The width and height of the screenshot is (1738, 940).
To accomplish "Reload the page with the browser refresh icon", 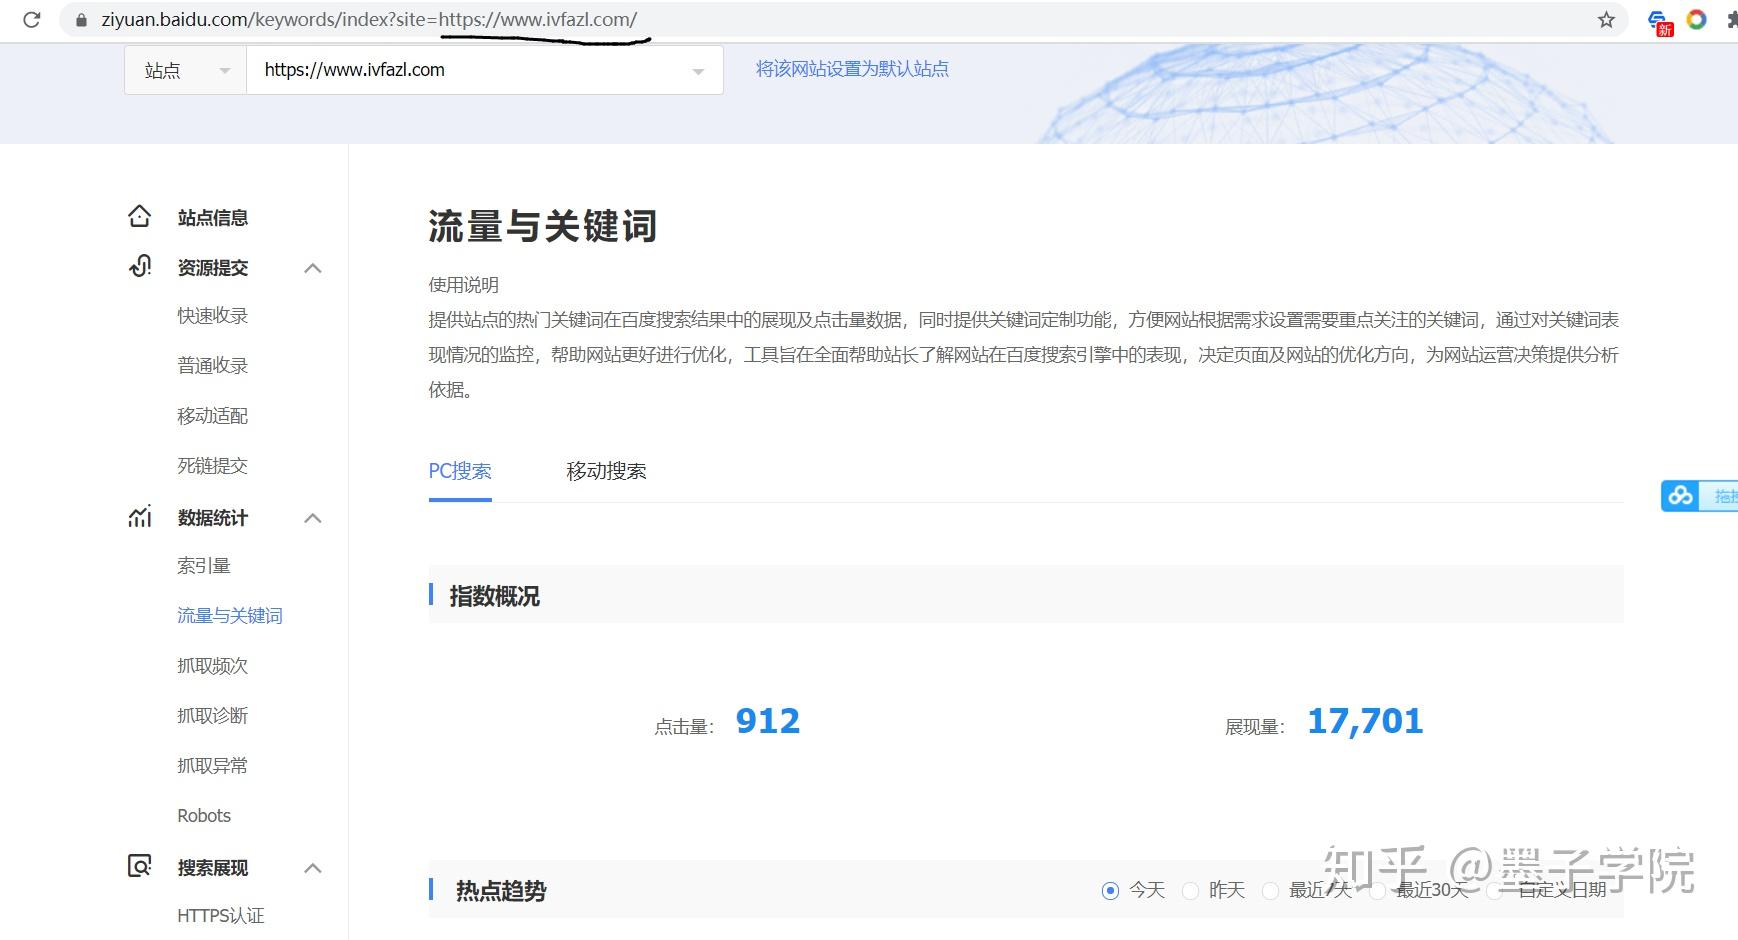I will click(32, 19).
